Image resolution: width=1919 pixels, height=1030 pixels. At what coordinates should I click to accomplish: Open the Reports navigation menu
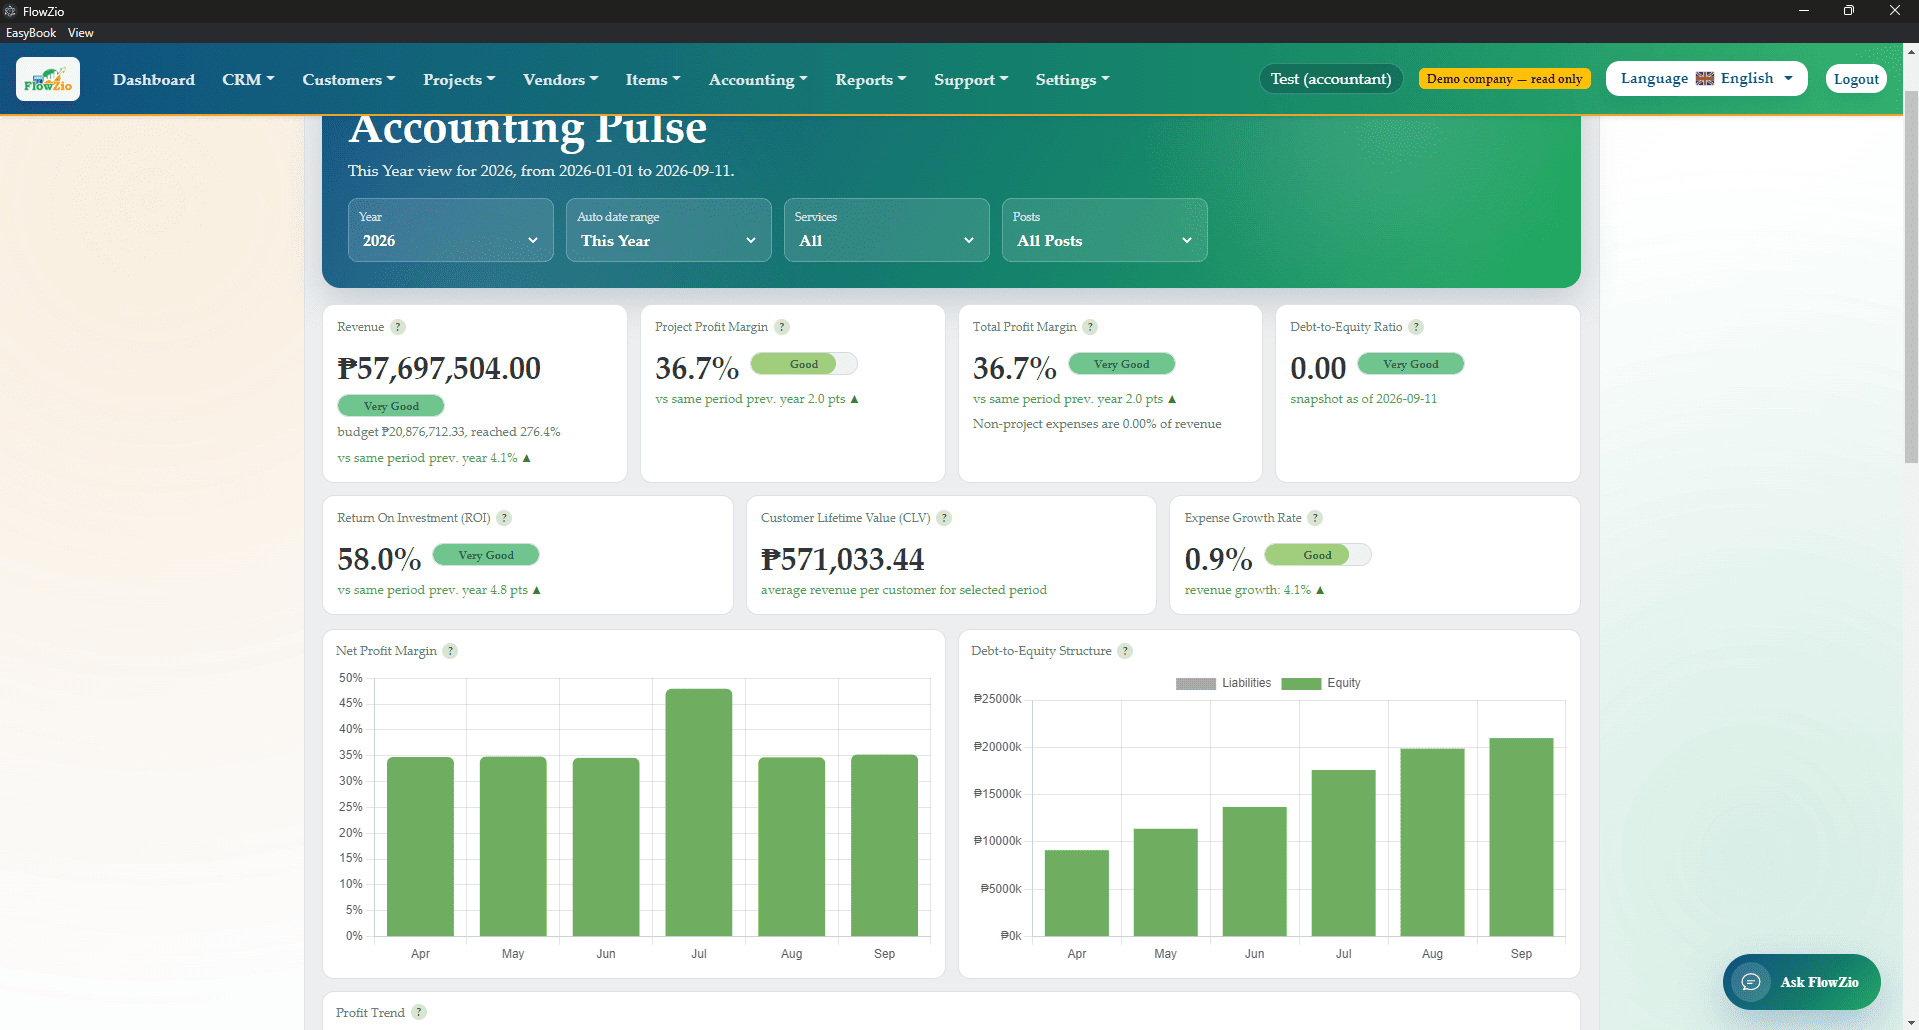coord(871,79)
